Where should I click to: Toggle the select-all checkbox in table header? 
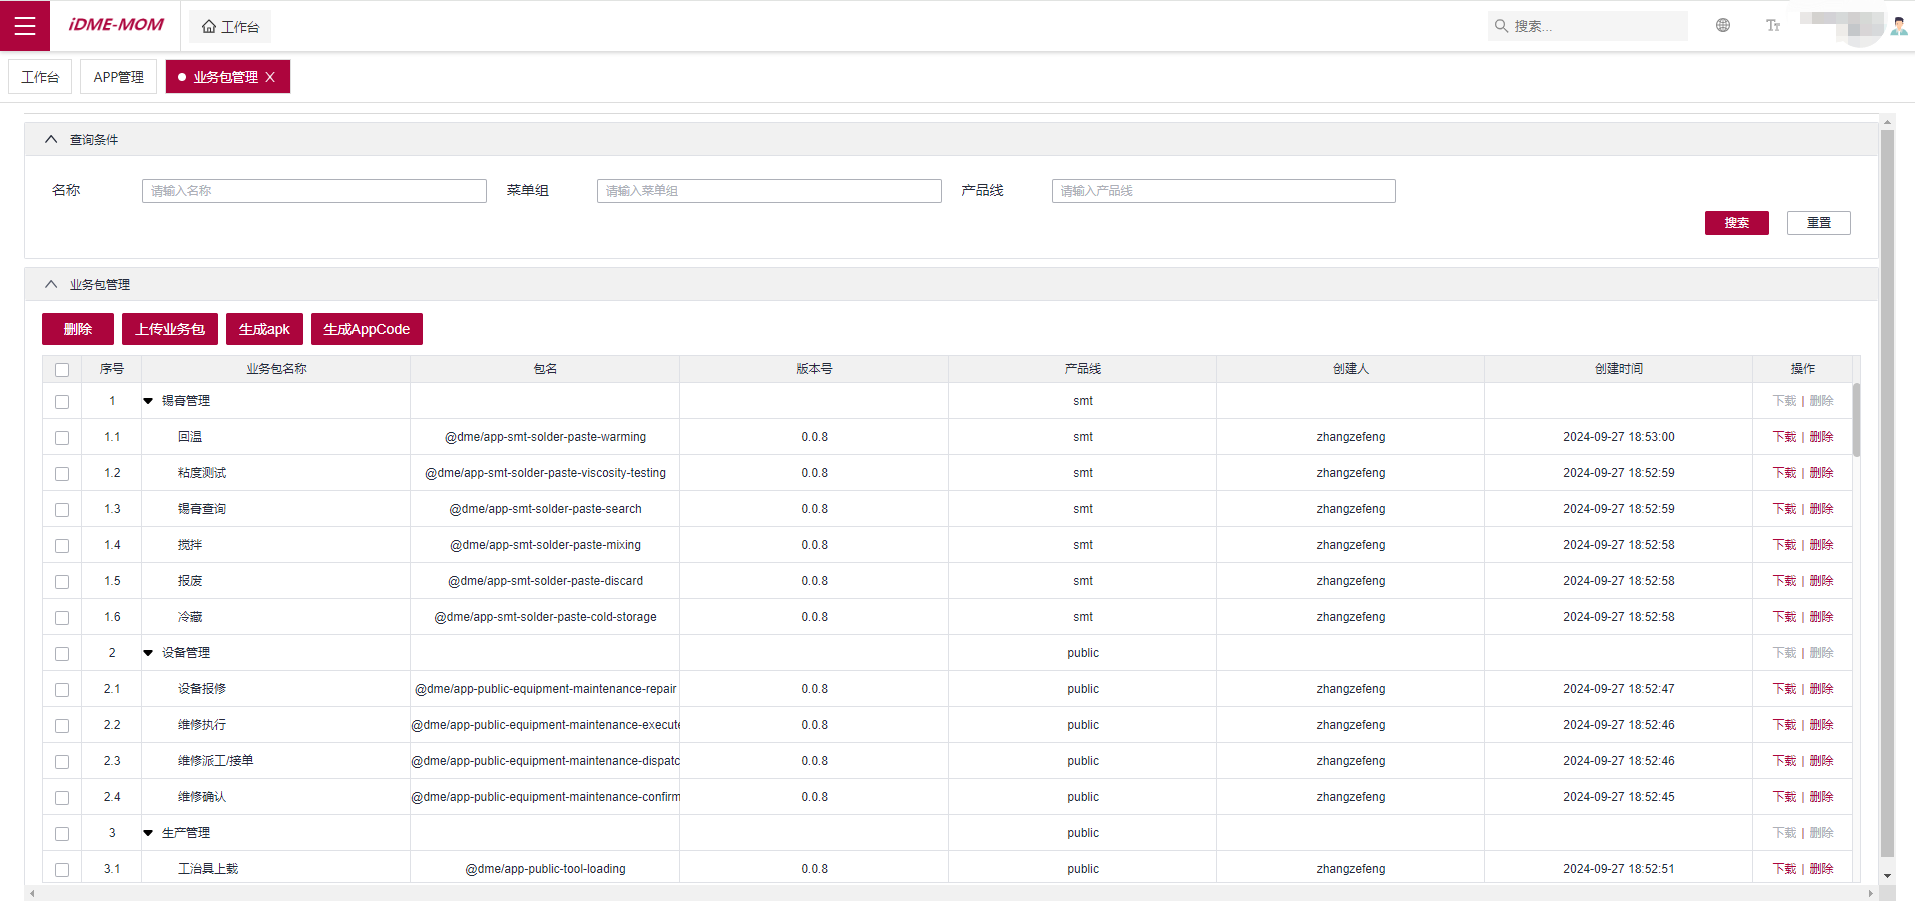(62, 370)
